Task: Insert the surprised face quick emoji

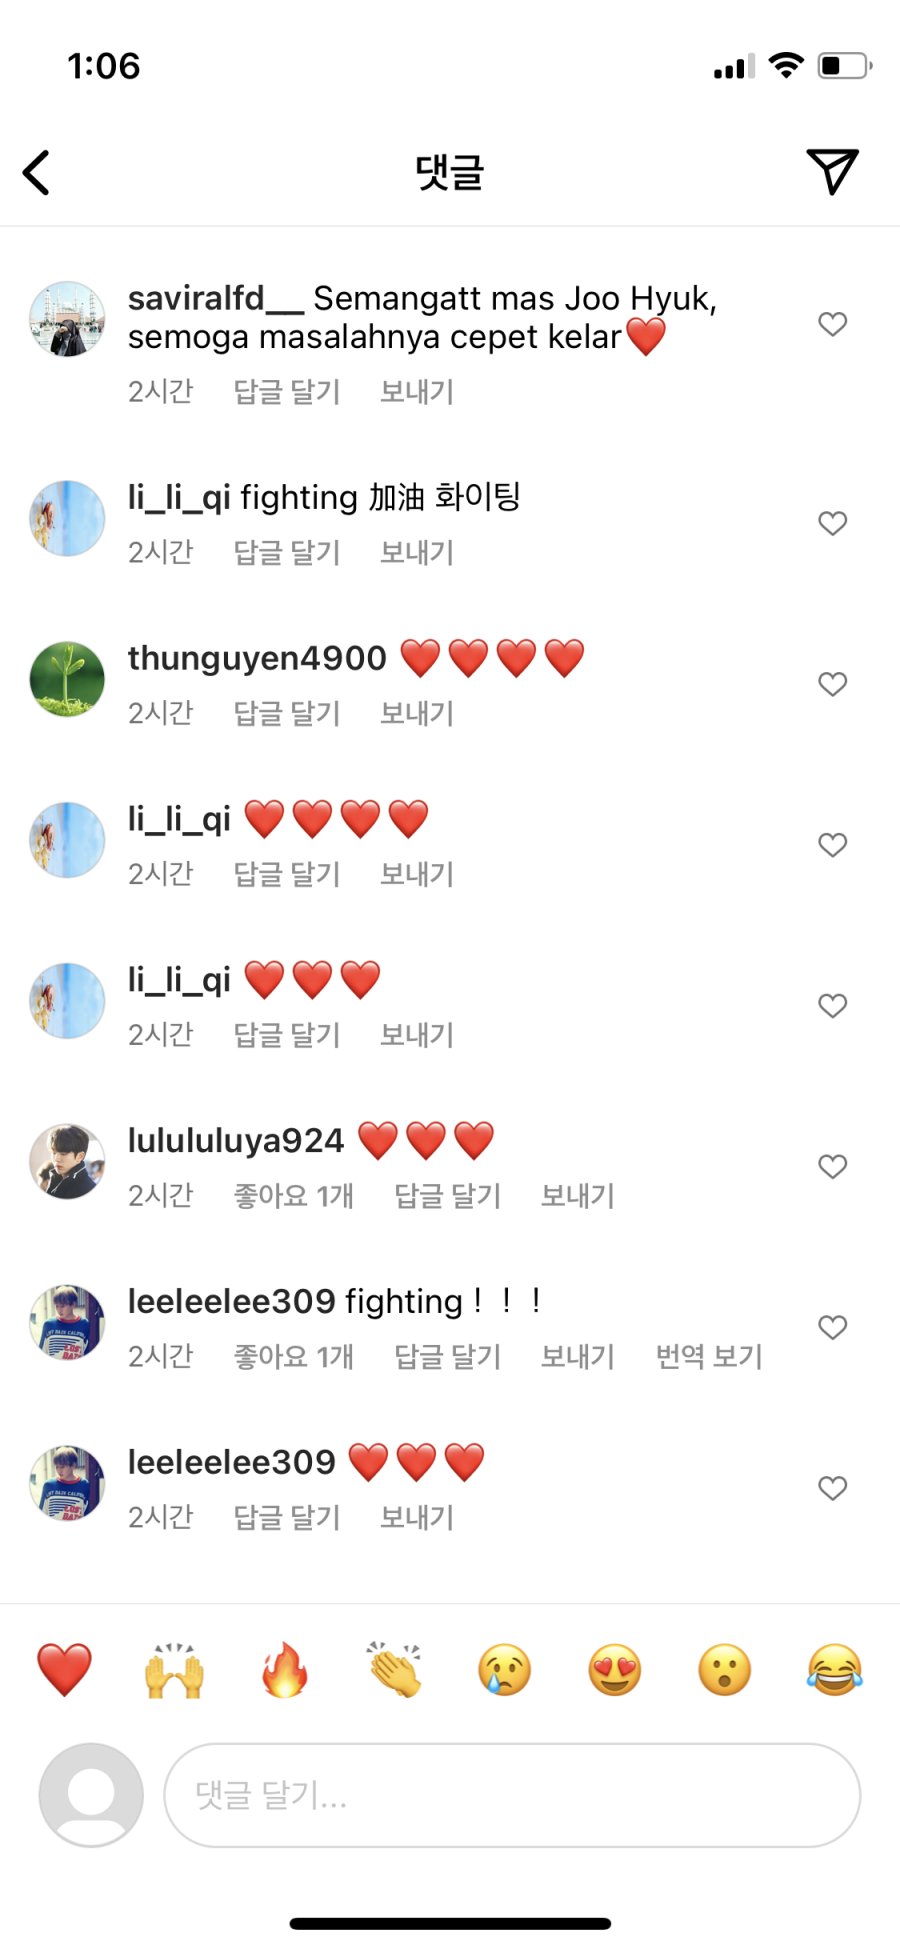Action: pos(725,1670)
